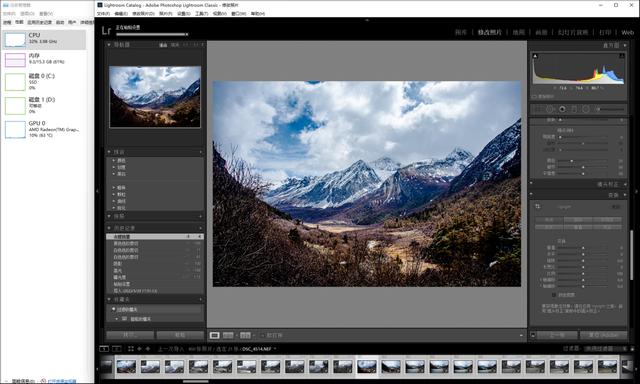Viewport: 640px width, 384px height.
Task: Open the Lightroom File menu
Action: (103, 13)
